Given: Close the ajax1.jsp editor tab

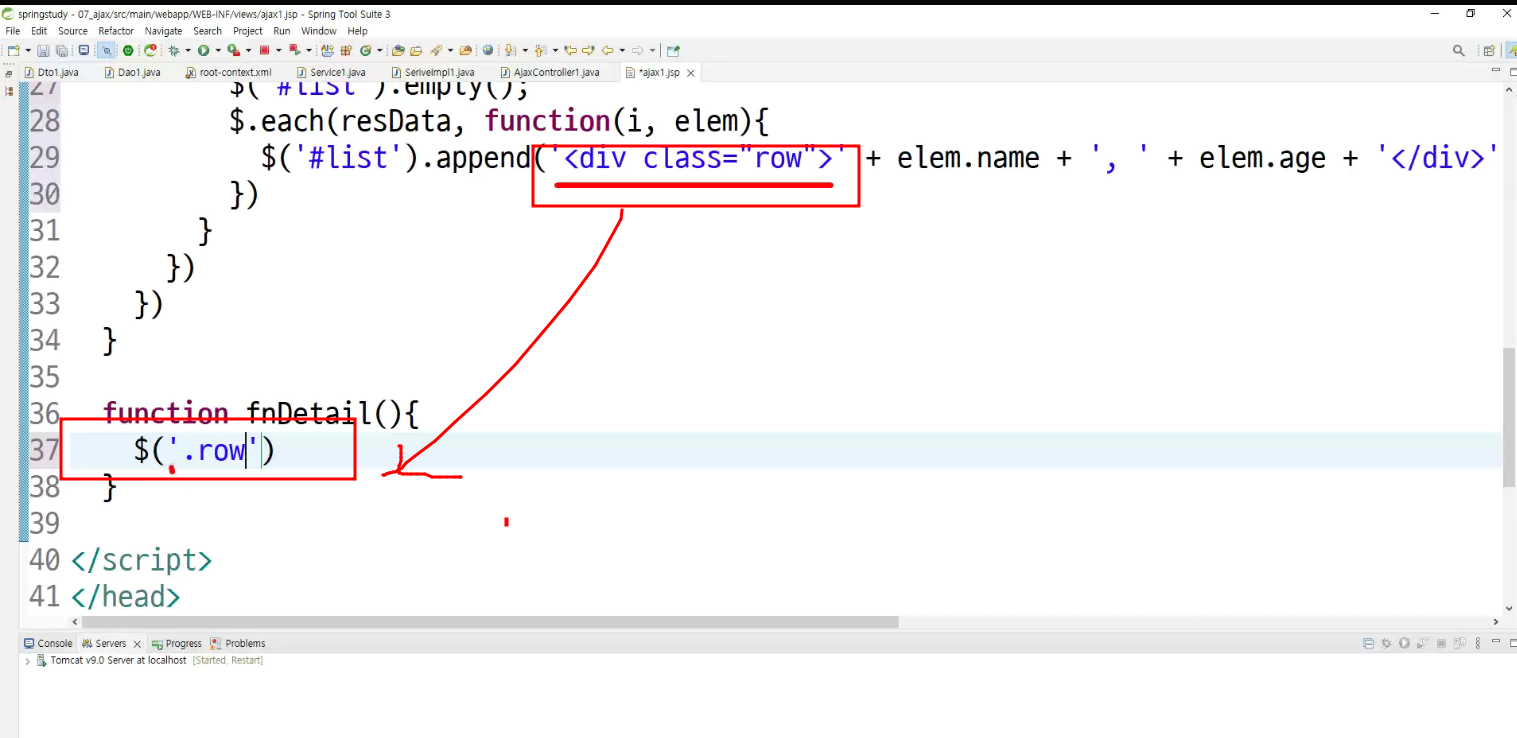Looking at the screenshot, I should 691,73.
